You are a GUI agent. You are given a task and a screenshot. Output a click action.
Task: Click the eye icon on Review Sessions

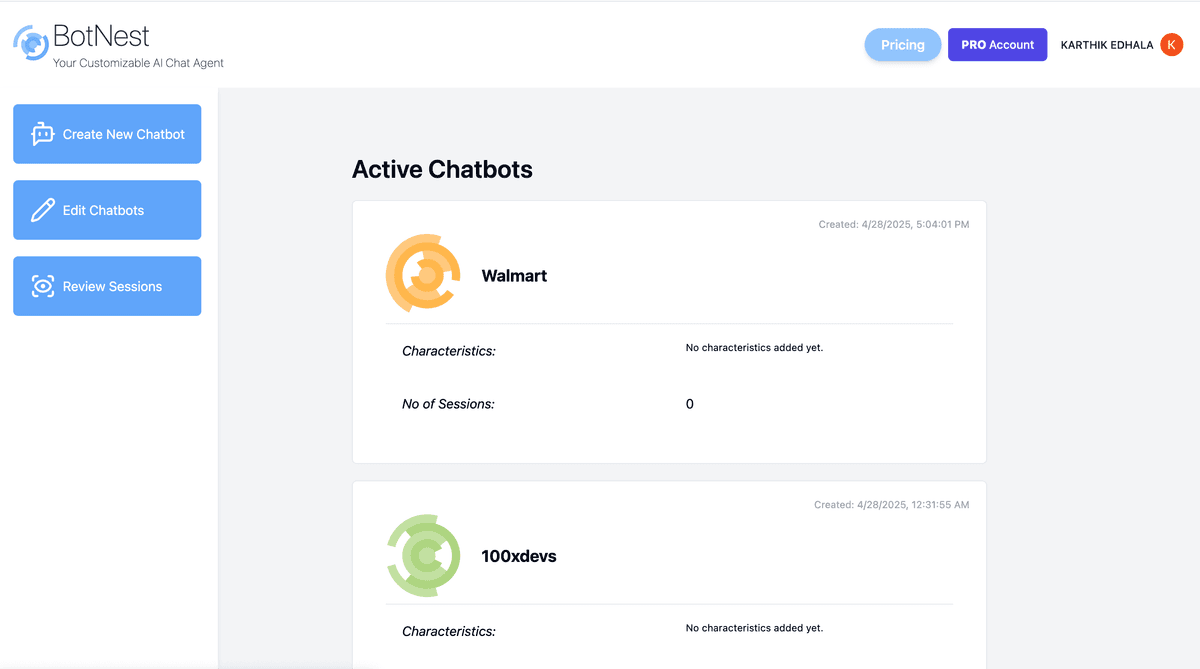pos(43,286)
